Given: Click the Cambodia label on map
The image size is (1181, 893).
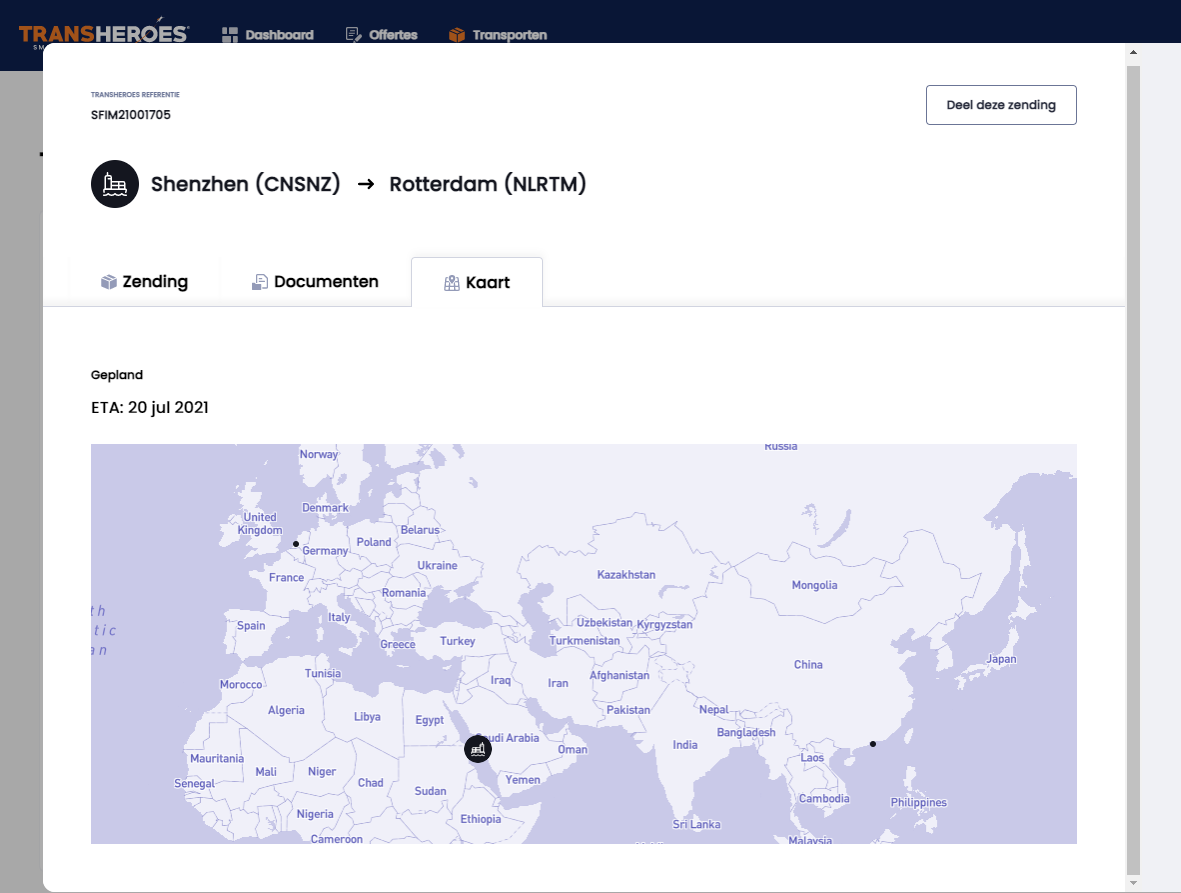Looking at the screenshot, I should 824,799.
